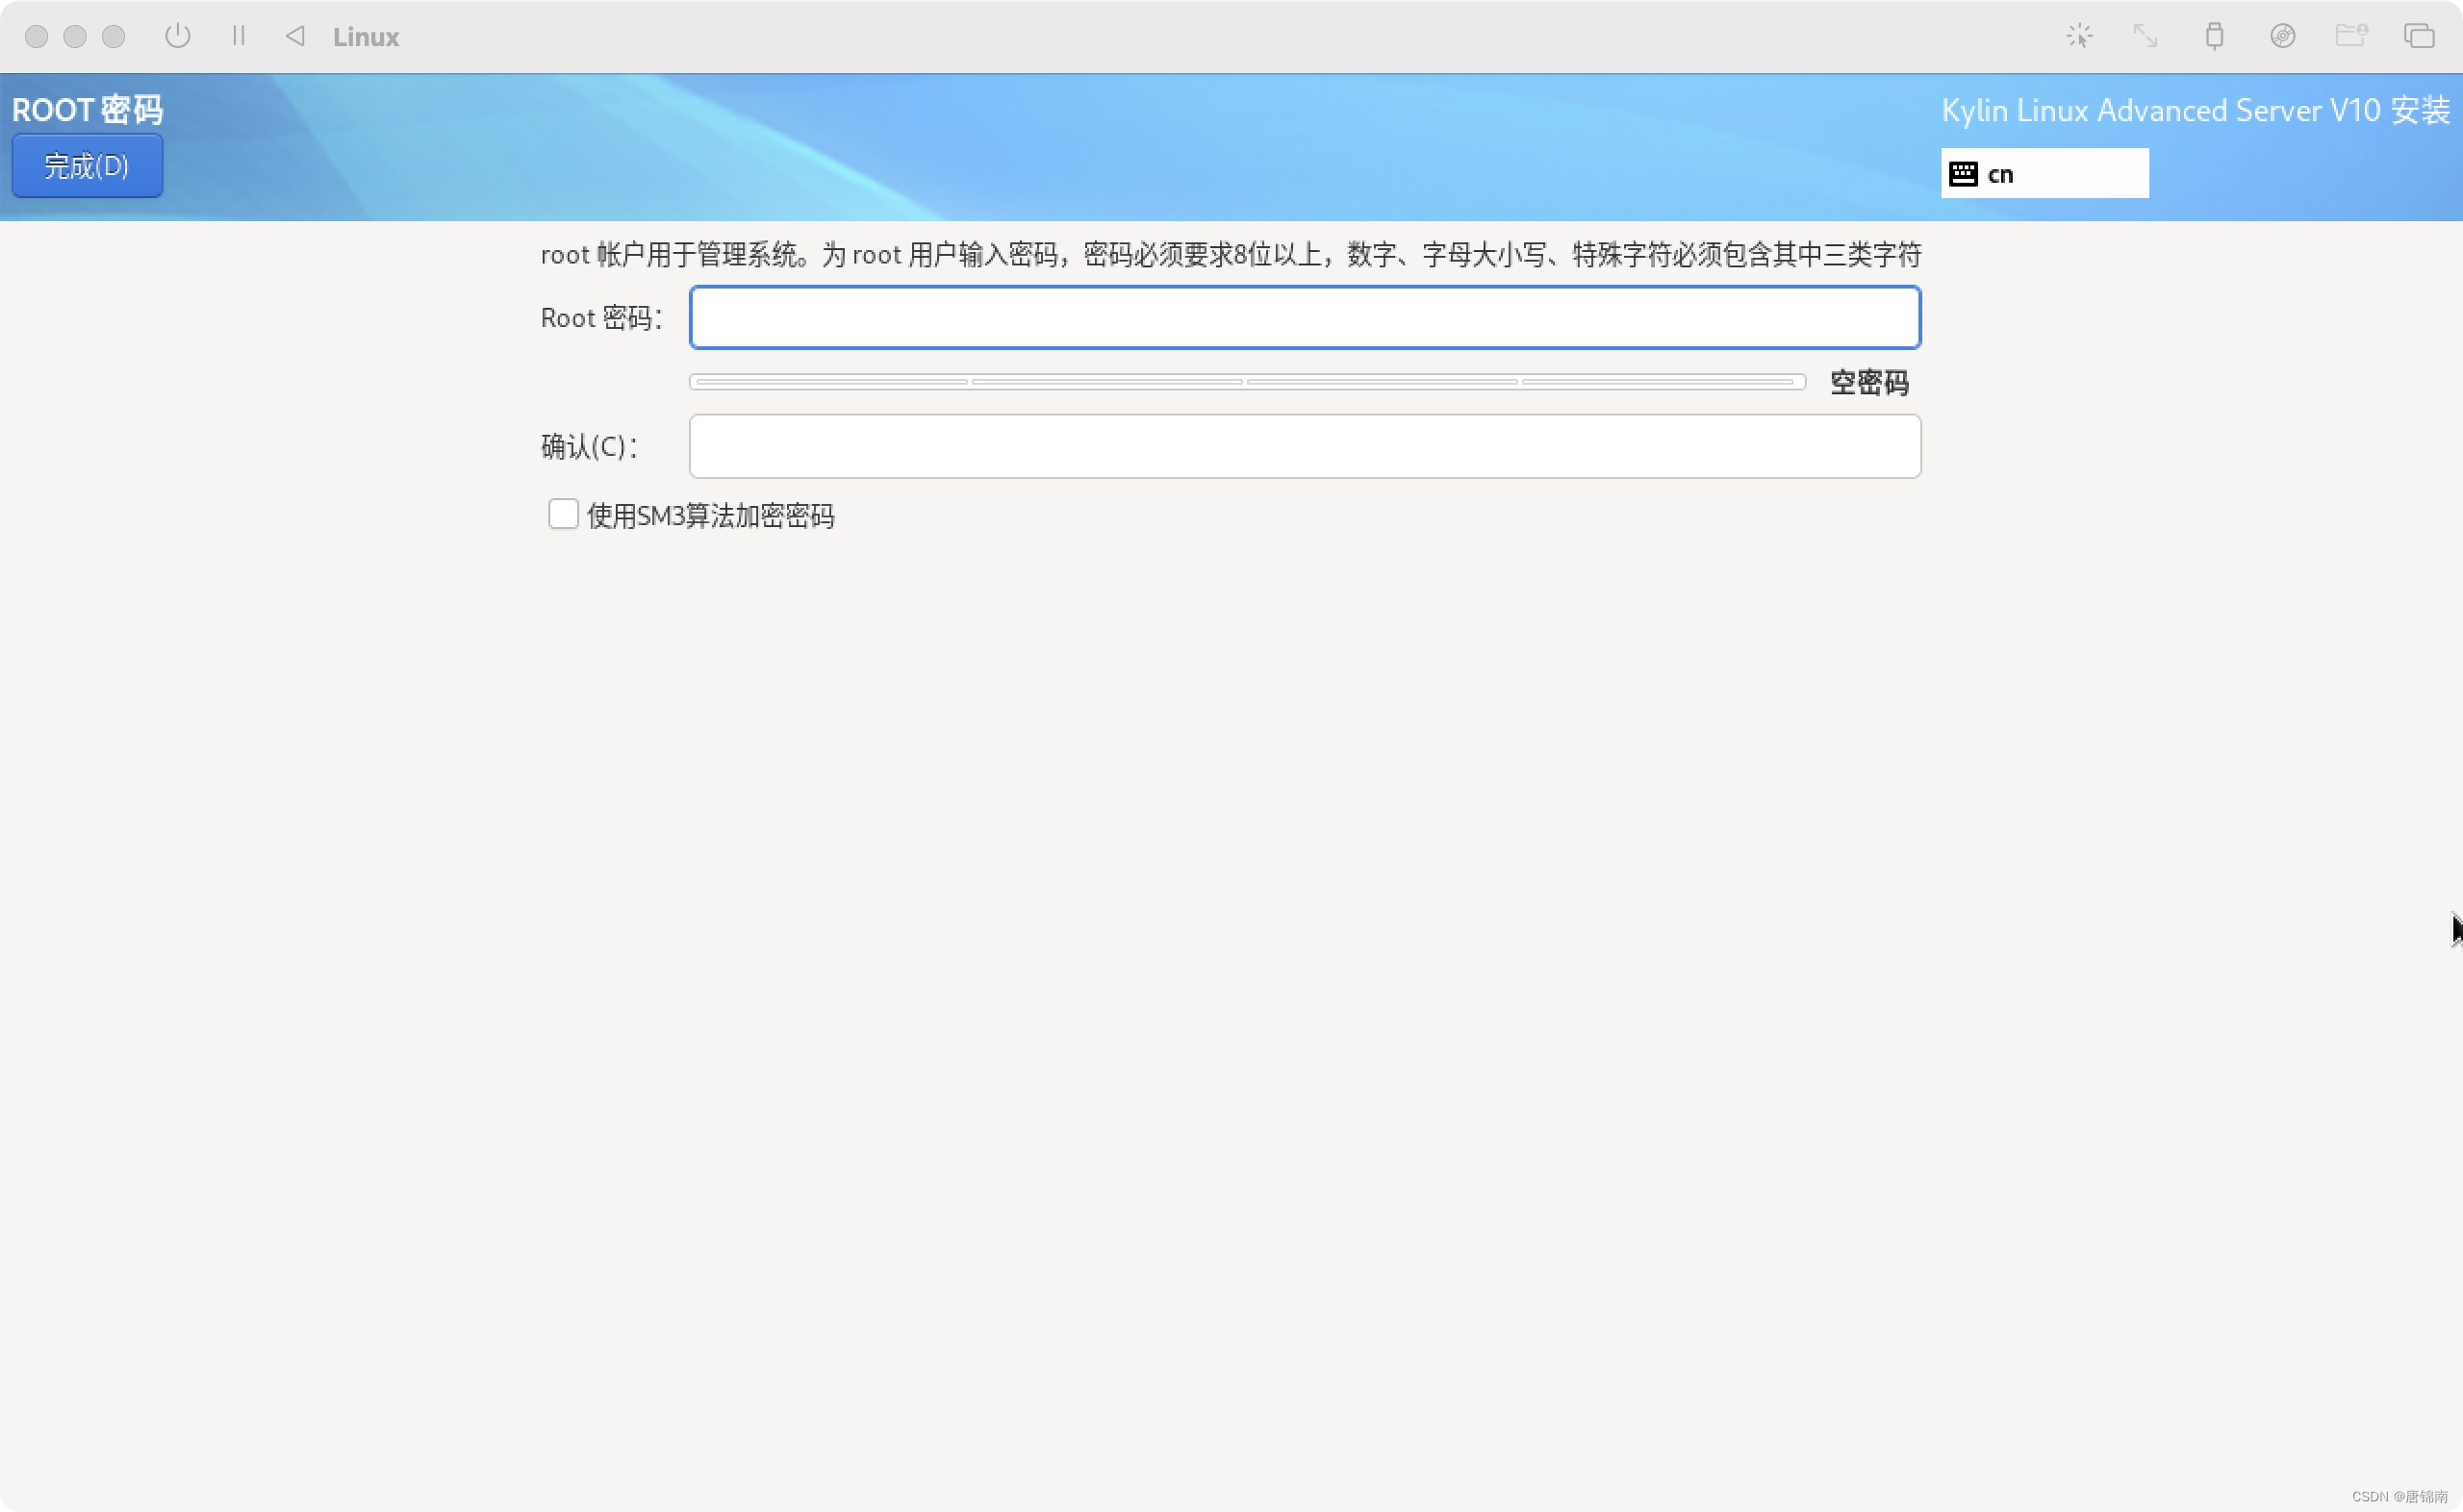Click the overlapping windows icon
The width and height of the screenshot is (2463, 1512).
click(x=2418, y=36)
